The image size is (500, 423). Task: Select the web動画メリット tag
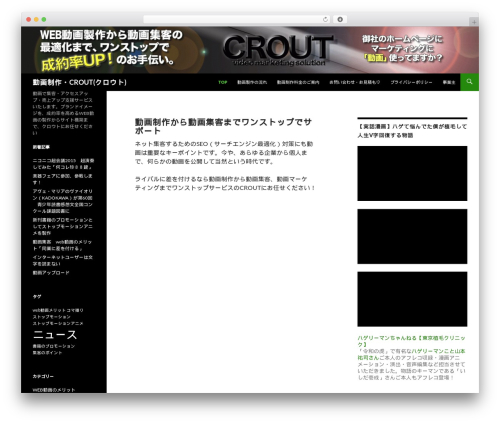[x=49, y=310]
